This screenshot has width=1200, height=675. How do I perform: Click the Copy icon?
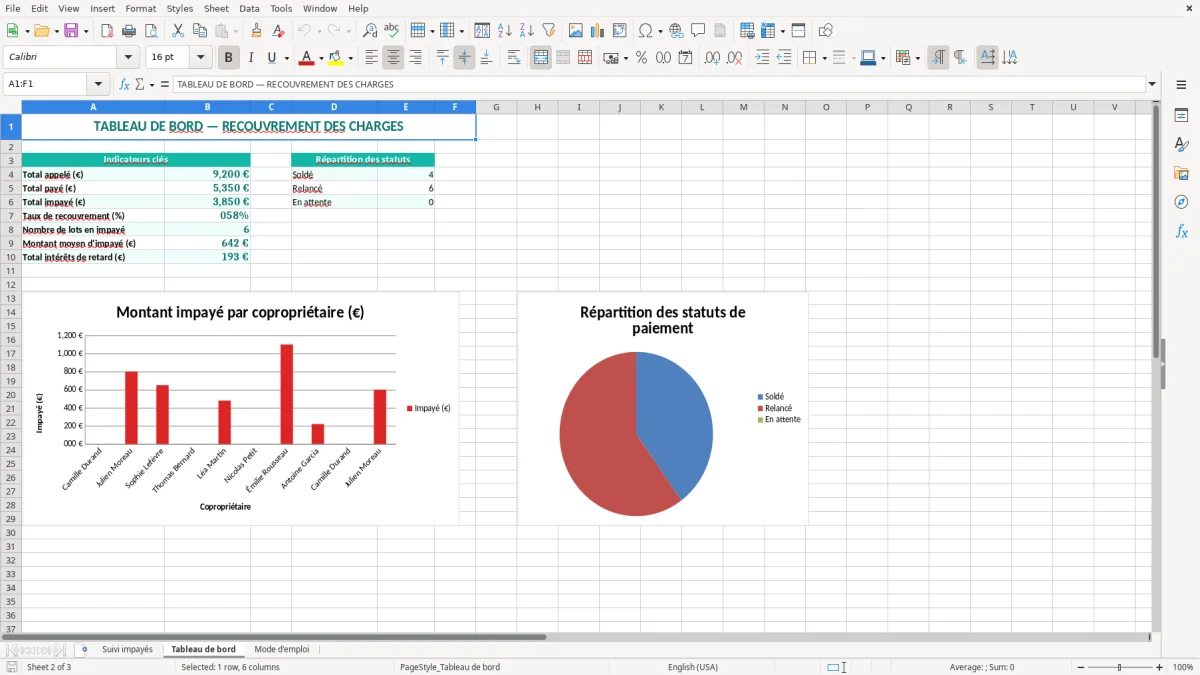200,31
